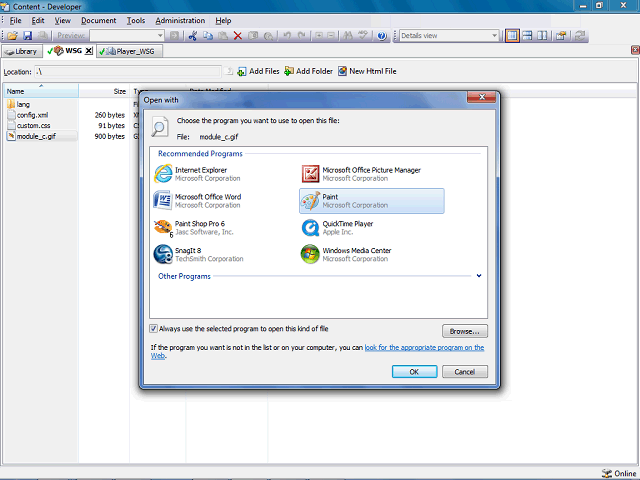Close the Open with dialog
This screenshot has width=640, height=480.
[482, 97]
